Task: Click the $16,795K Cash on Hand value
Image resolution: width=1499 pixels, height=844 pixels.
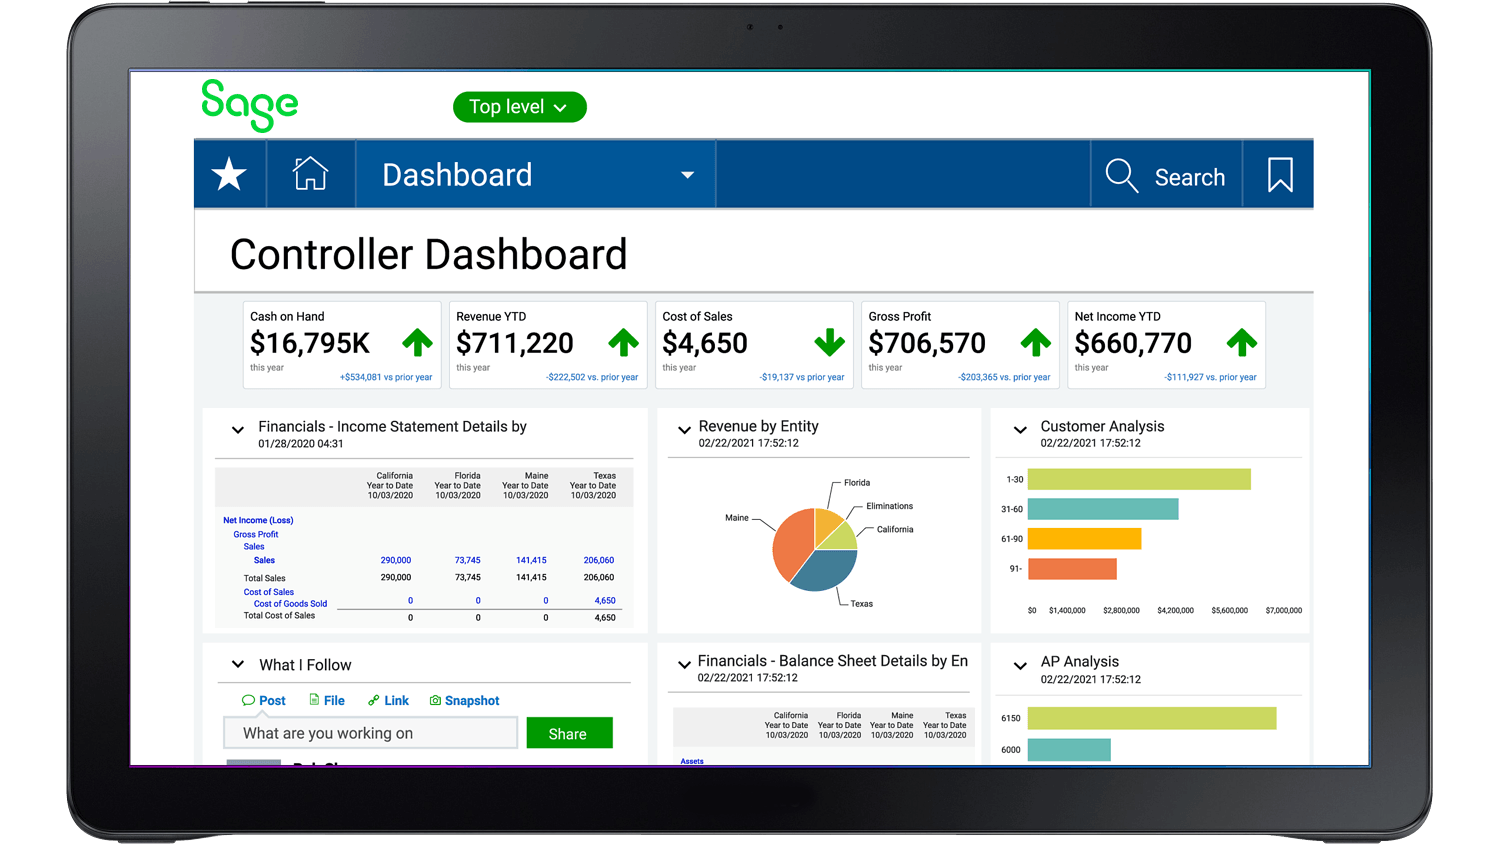Action: coord(310,344)
